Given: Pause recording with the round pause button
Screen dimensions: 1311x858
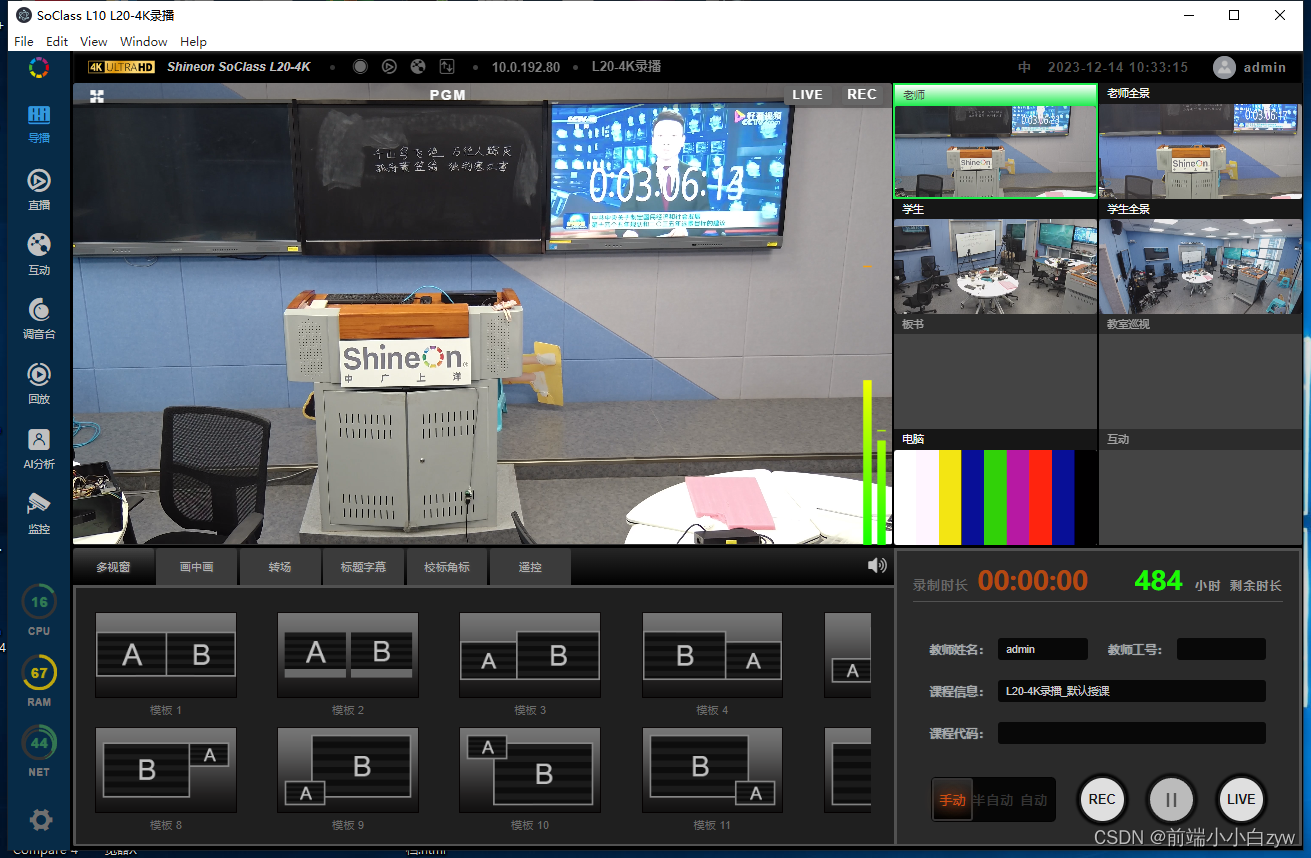Looking at the screenshot, I should 1171,799.
